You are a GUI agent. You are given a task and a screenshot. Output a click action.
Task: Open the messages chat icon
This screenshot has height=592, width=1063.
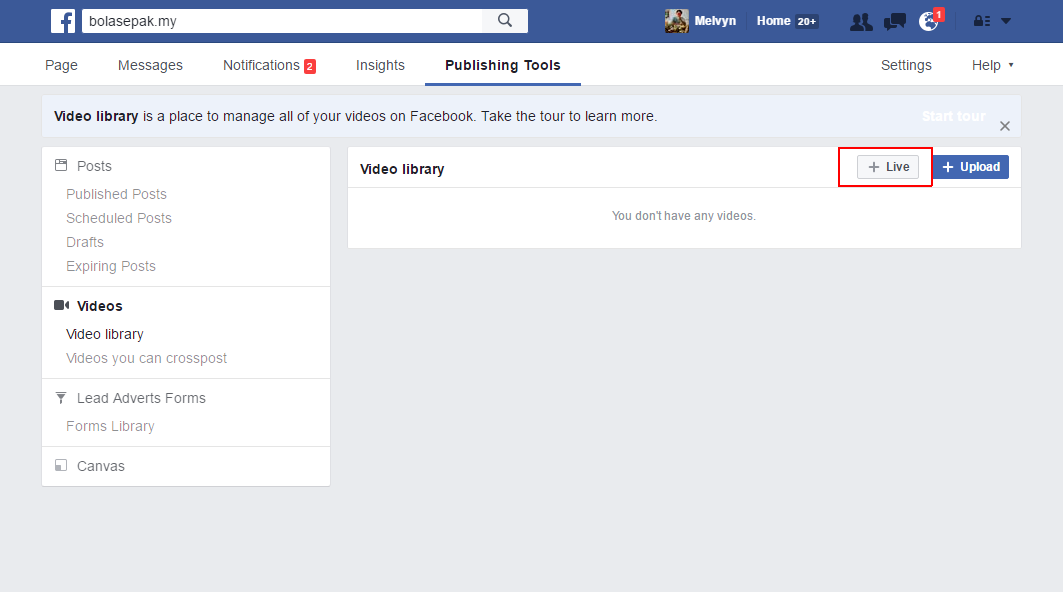(x=895, y=22)
